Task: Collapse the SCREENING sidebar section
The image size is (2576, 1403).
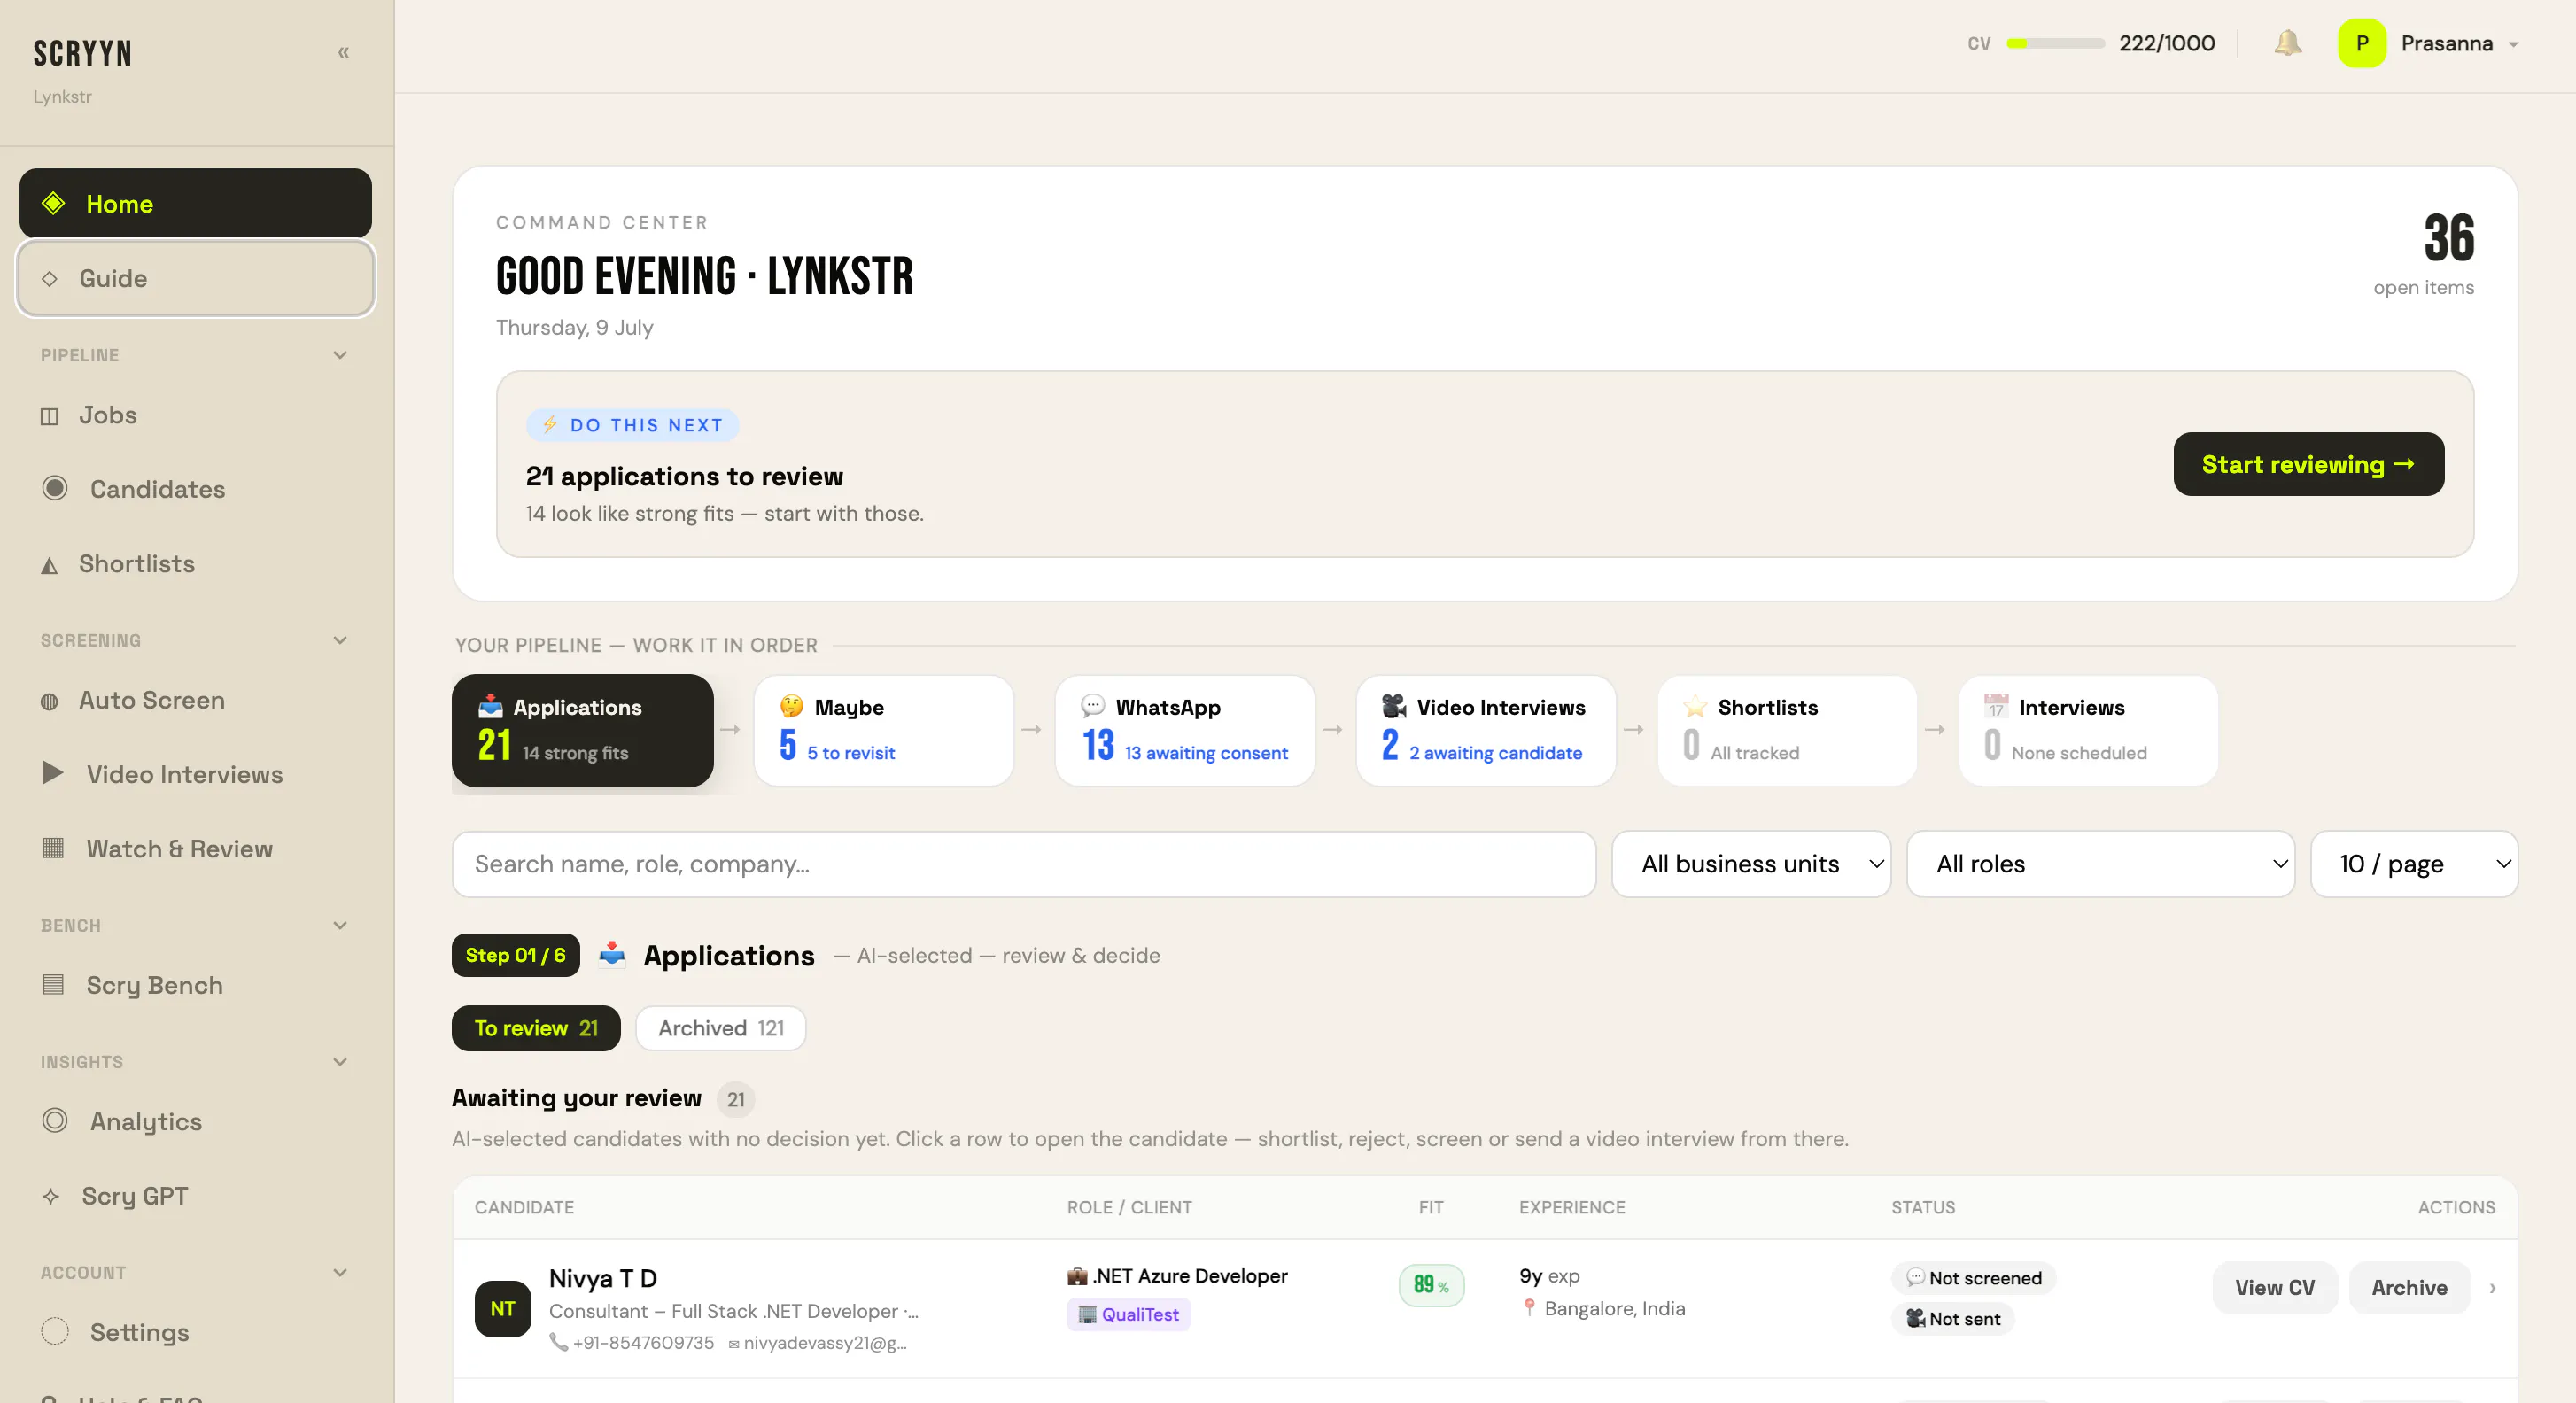Action: tap(340, 640)
